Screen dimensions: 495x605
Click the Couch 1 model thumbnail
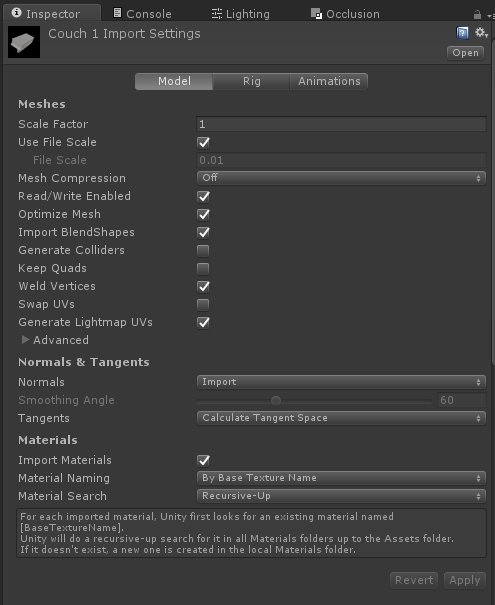(24, 42)
